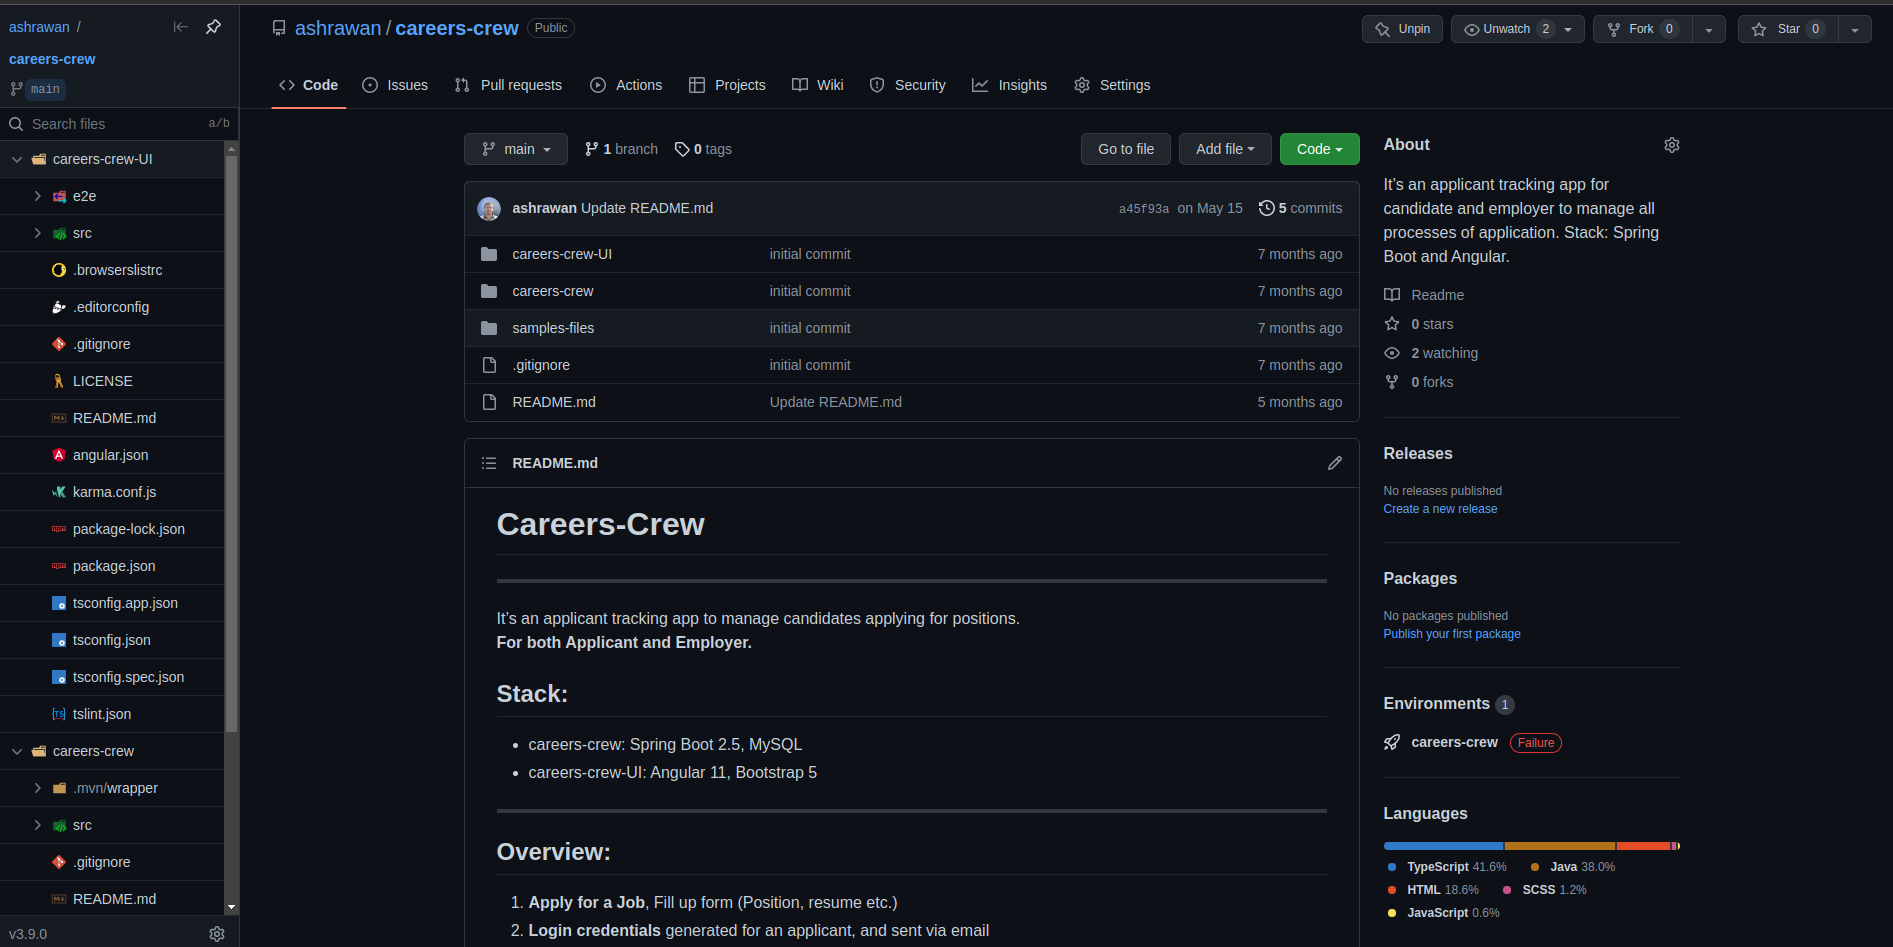Click the tag icon beside 0 tags

click(682, 149)
